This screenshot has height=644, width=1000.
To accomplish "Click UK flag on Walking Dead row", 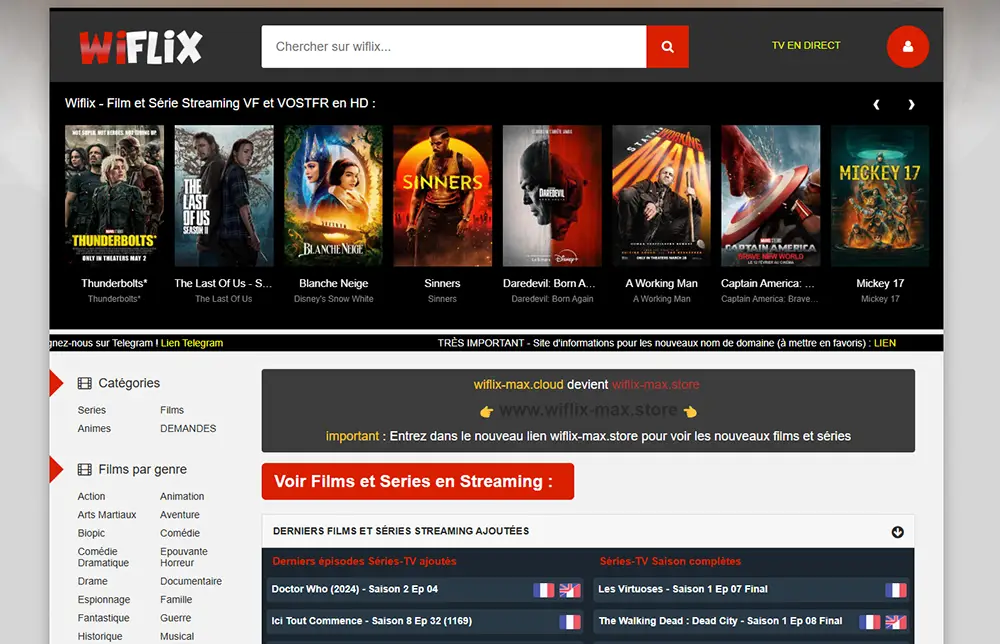I will (896, 622).
